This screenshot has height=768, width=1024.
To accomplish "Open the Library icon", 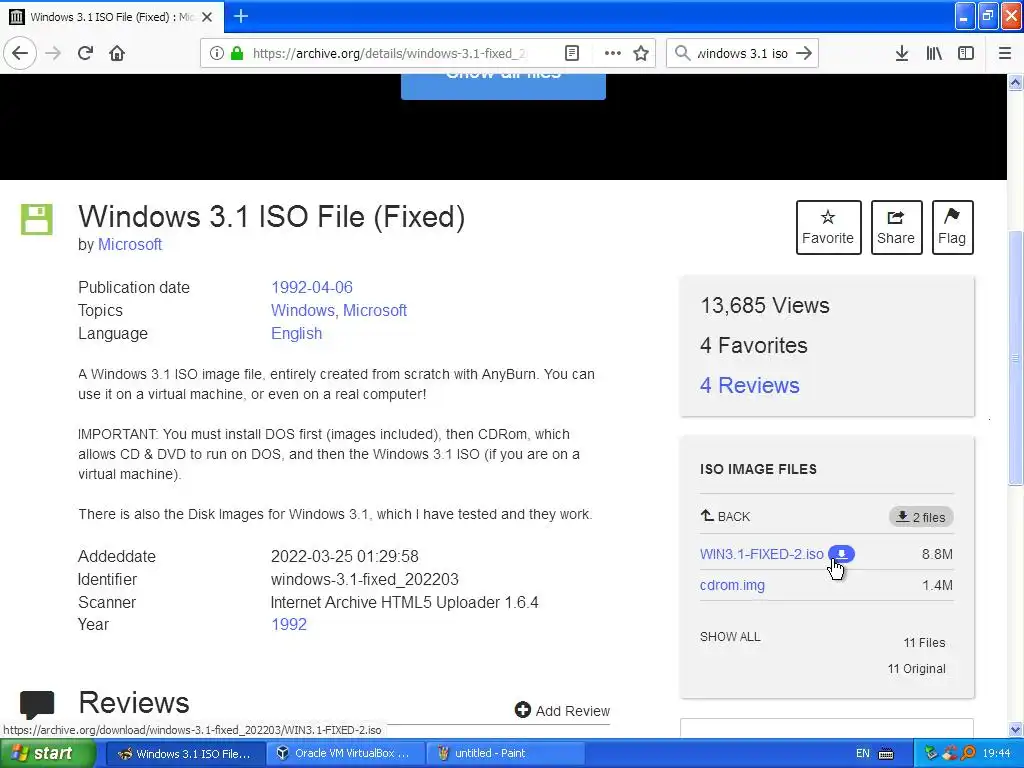I will click(x=934, y=53).
